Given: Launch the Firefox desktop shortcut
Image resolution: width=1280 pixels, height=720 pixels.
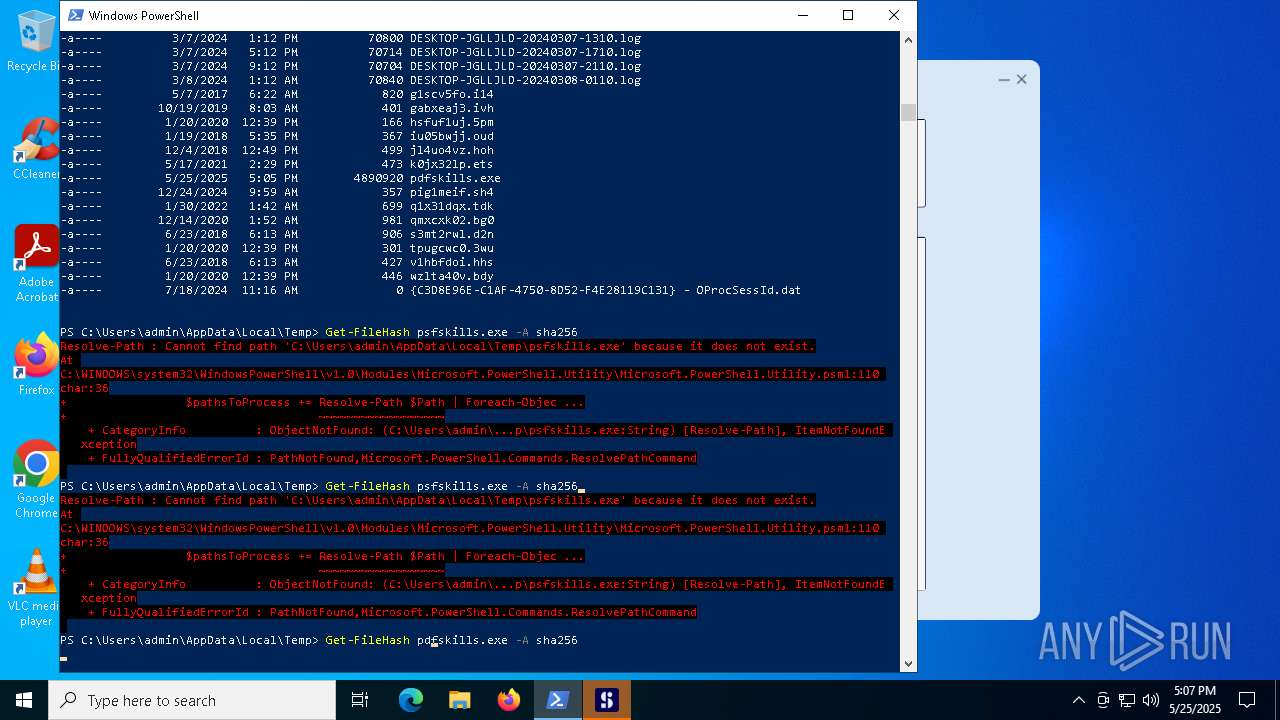Looking at the screenshot, I should click(36, 364).
